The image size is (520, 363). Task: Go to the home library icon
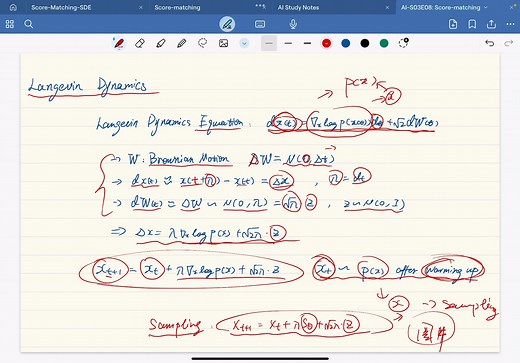(x=13, y=7)
